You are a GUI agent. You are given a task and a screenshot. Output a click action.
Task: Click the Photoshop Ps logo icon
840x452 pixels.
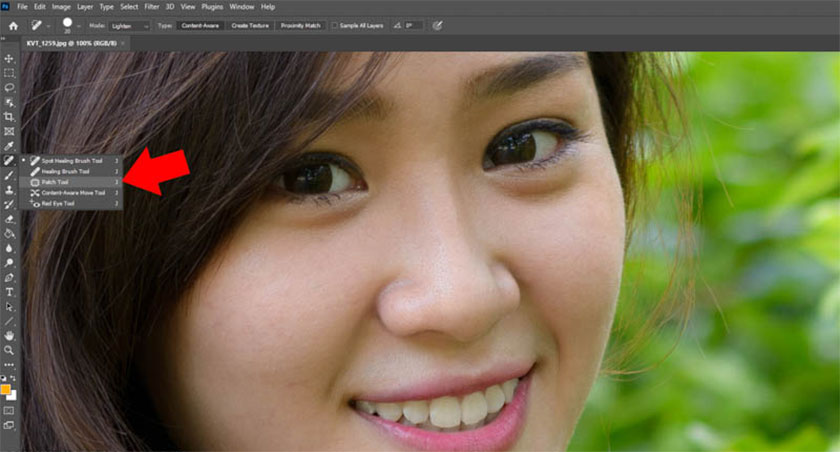point(5,6)
